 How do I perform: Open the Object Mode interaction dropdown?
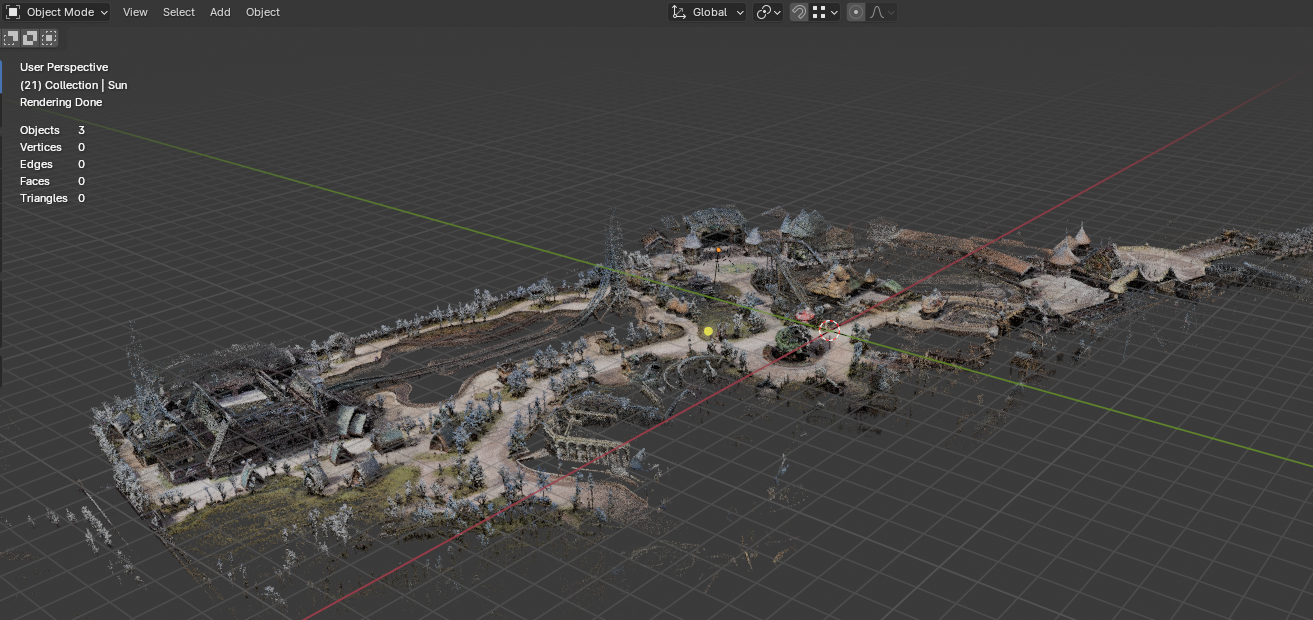pyautogui.click(x=57, y=12)
